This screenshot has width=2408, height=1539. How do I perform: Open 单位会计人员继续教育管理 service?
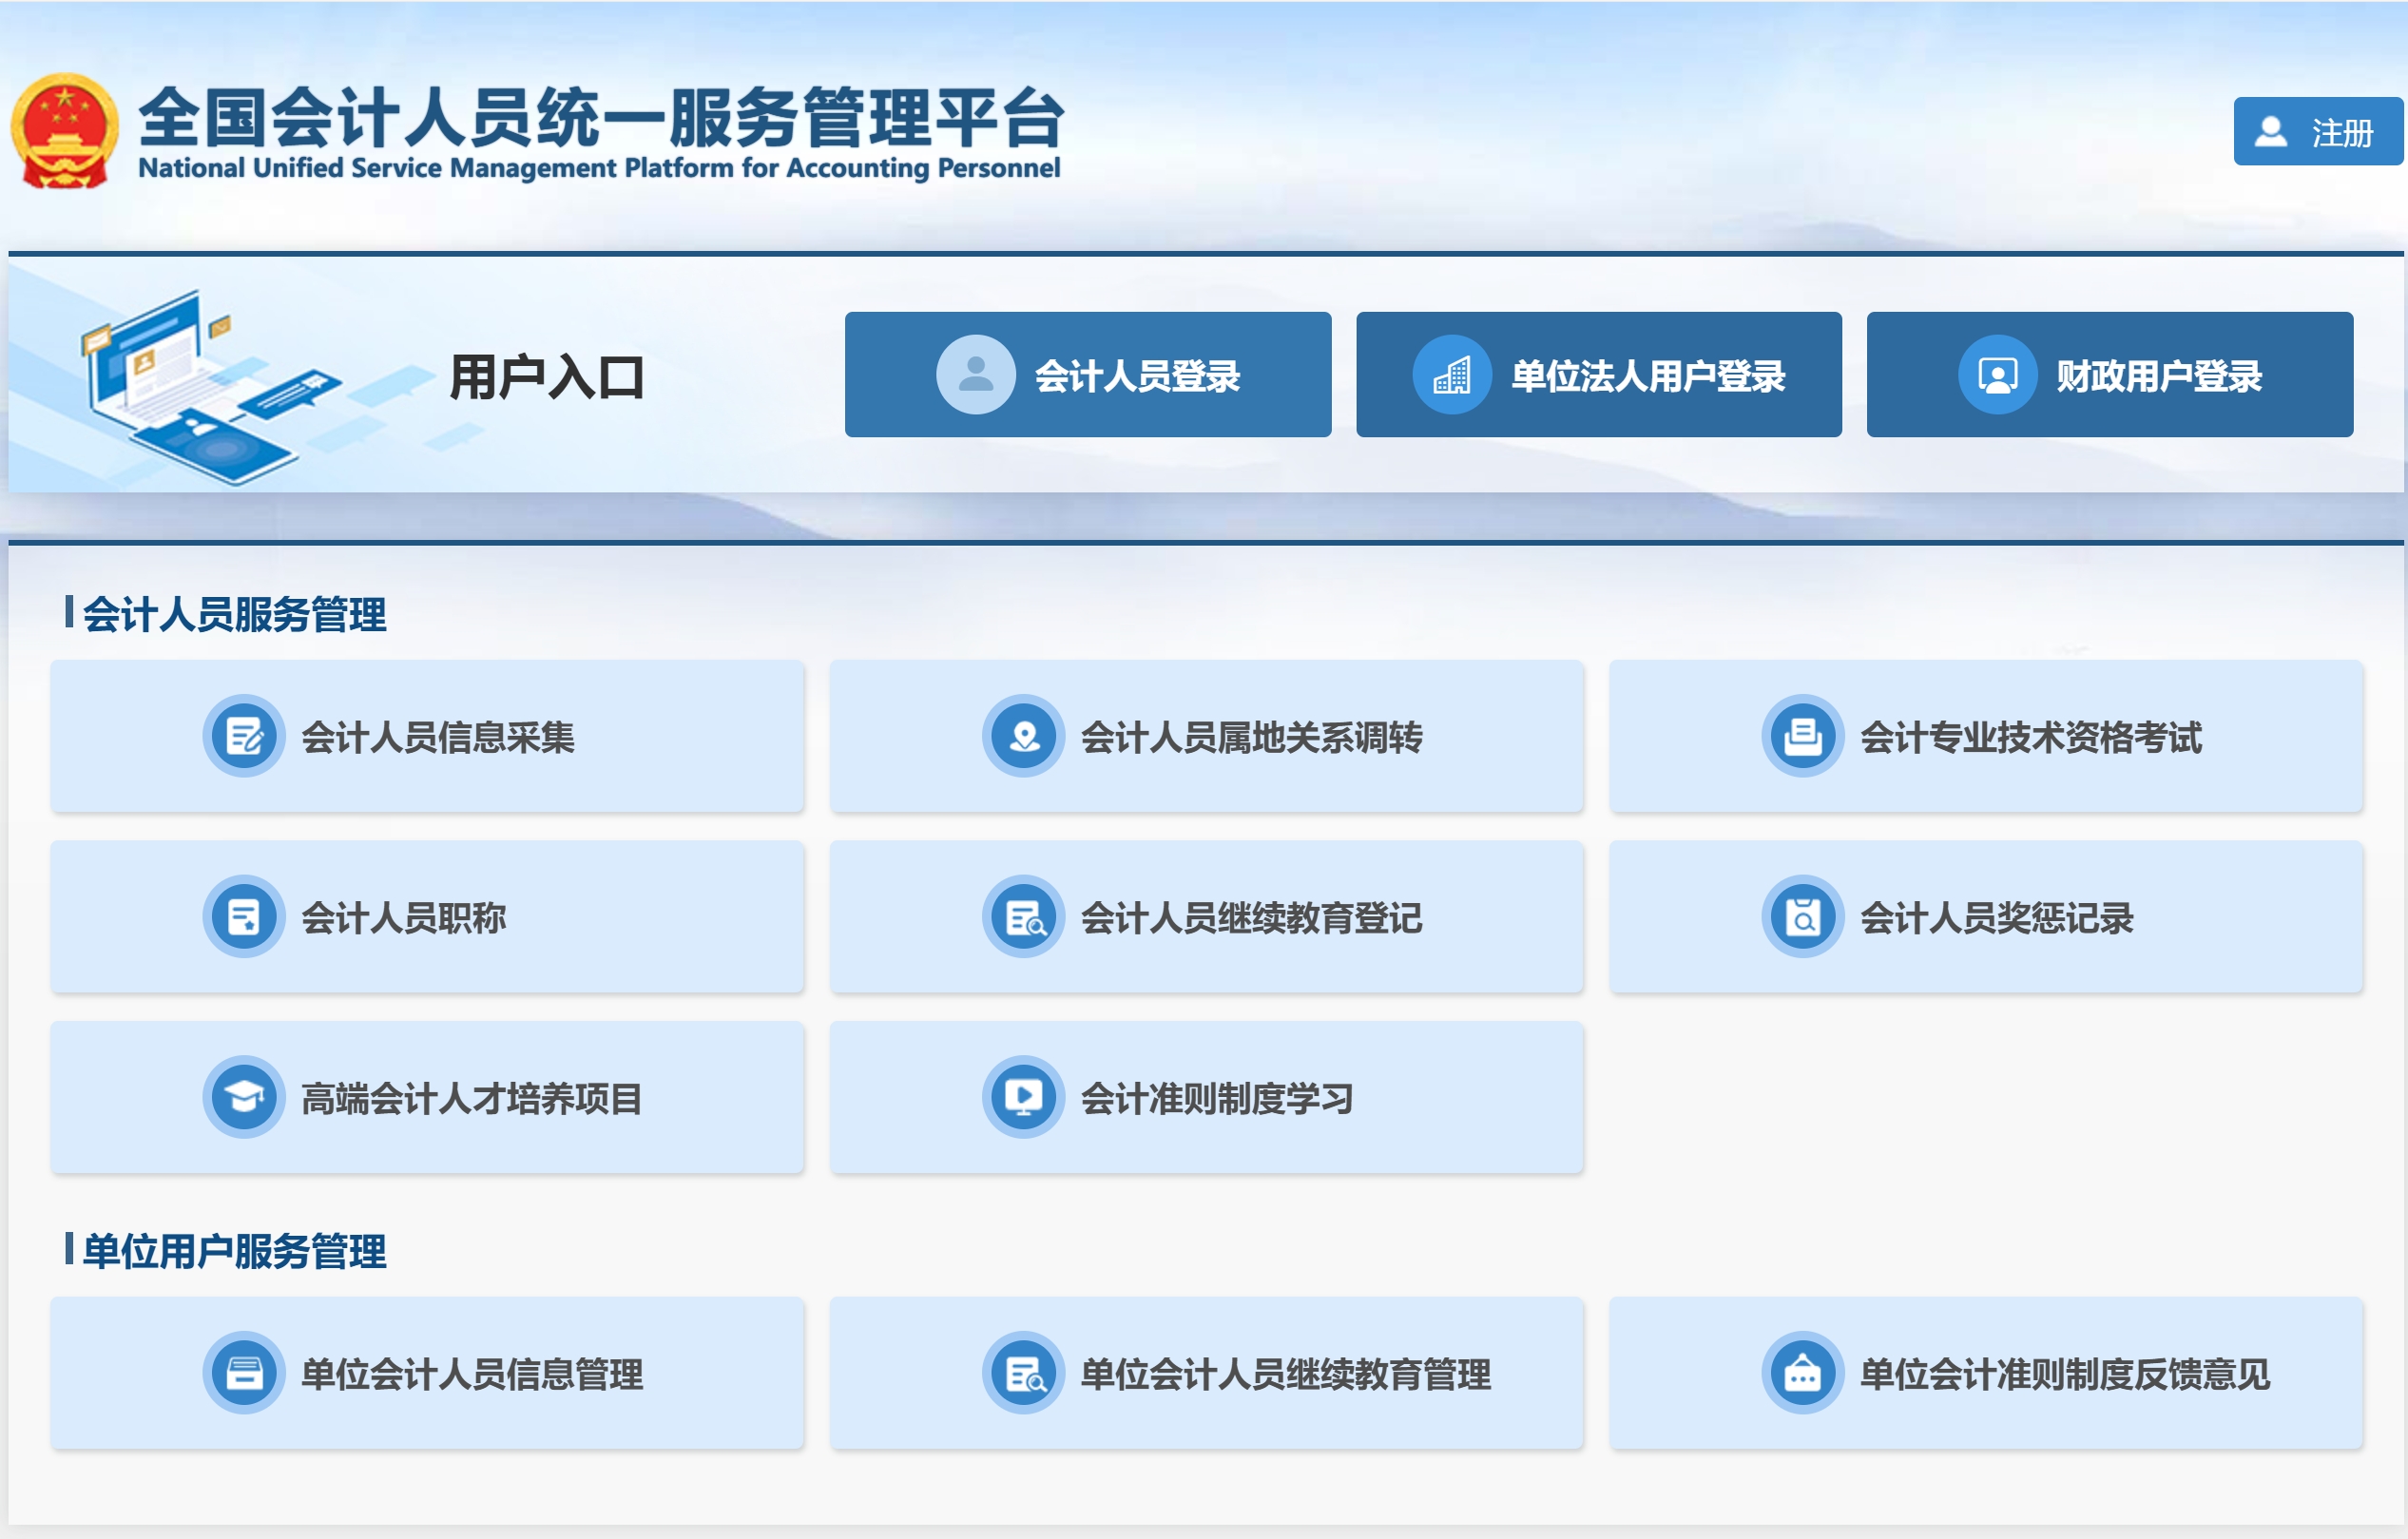point(1206,1373)
